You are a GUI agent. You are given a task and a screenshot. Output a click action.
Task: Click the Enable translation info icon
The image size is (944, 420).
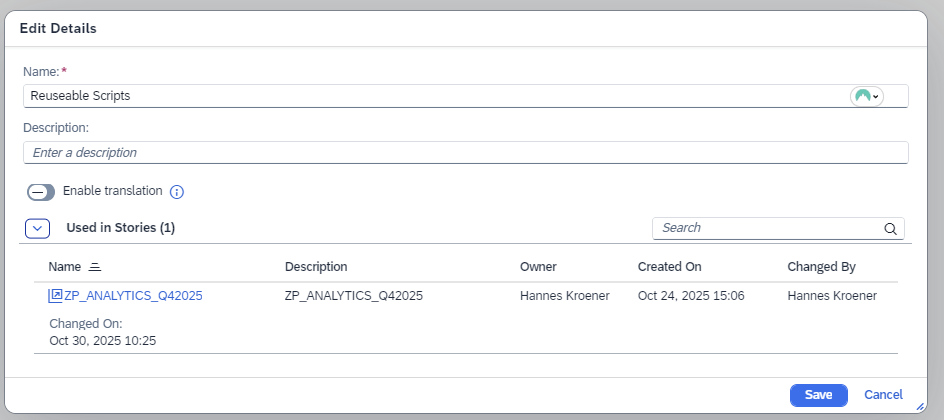click(177, 192)
